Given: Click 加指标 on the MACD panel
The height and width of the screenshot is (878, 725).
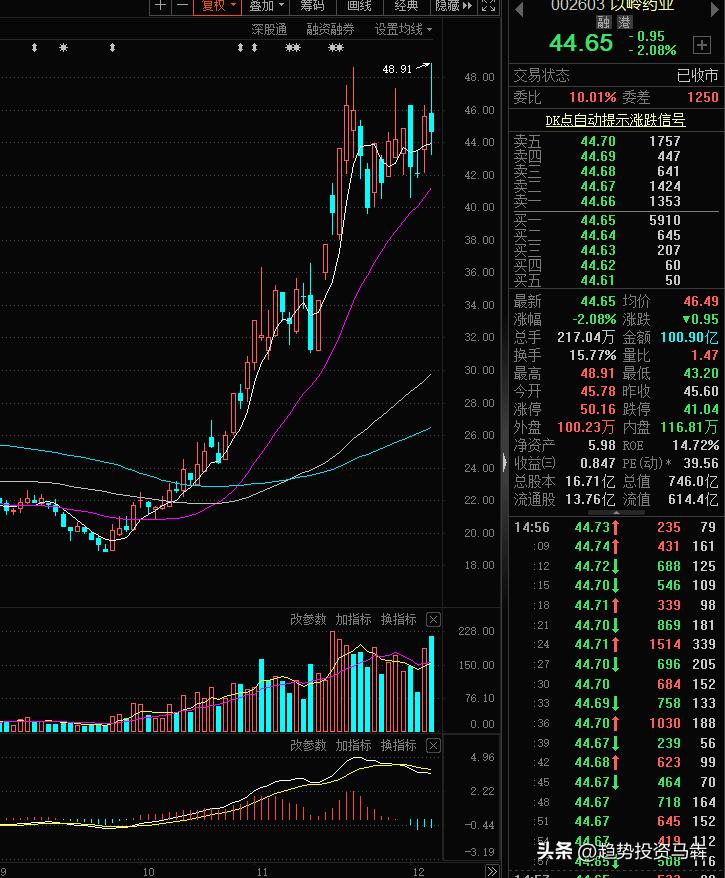Looking at the screenshot, I should [x=353, y=745].
